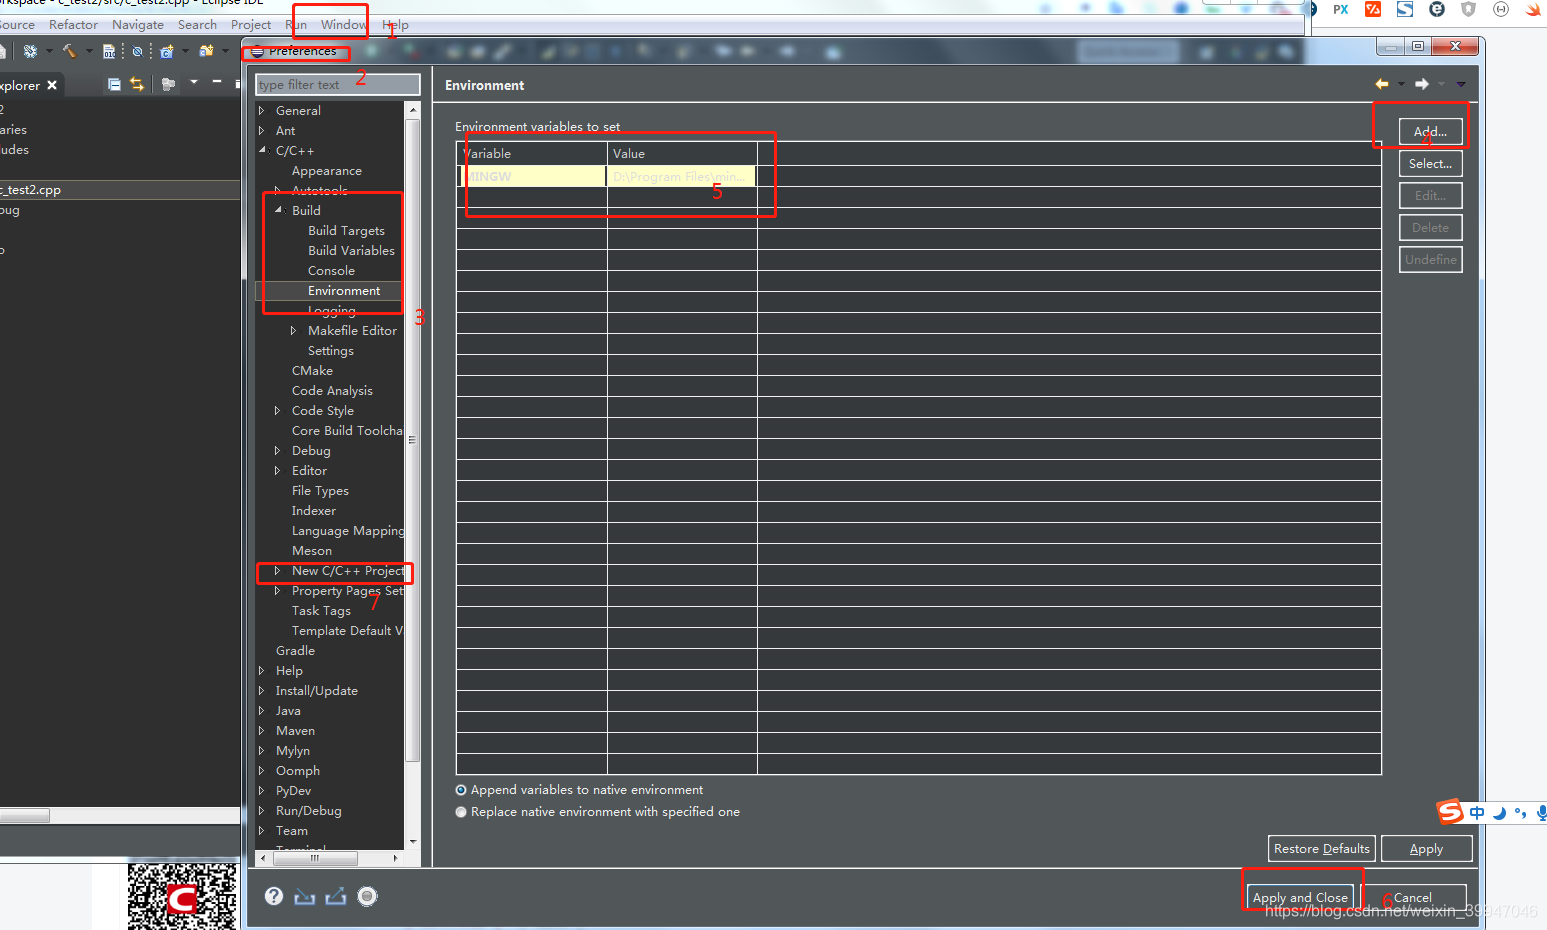Collapse the C/C++ tree node
This screenshot has width=1547, height=930.
tap(263, 150)
